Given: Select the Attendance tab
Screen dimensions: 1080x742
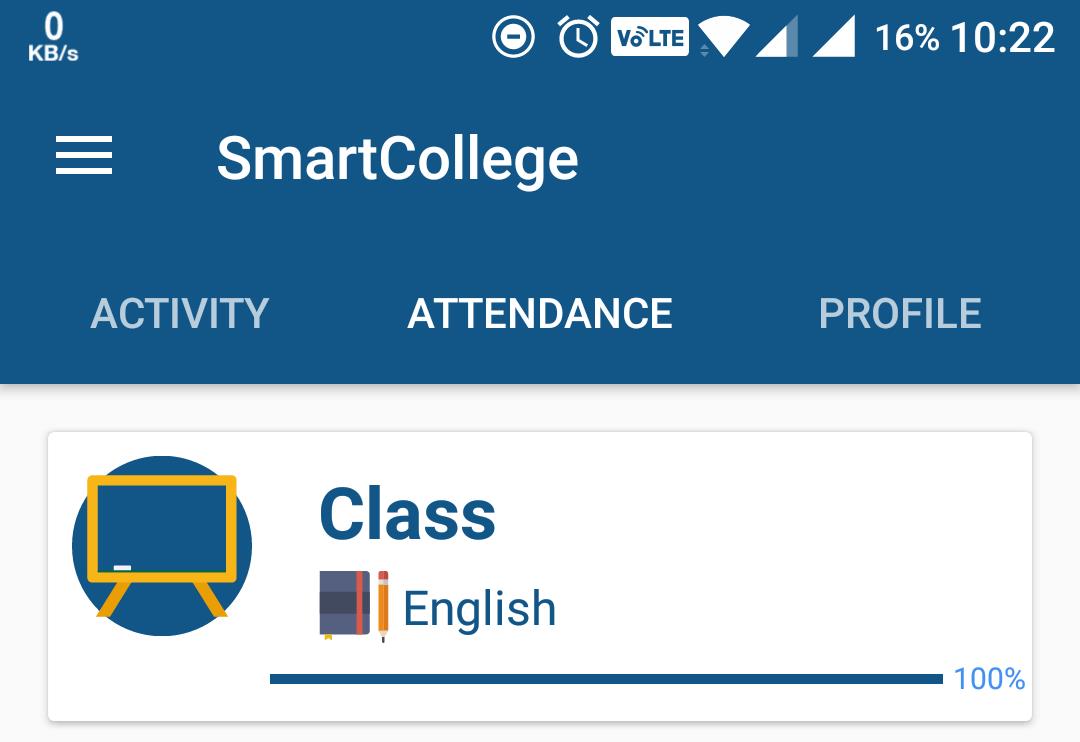Looking at the screenshot, I should [x=540, y=313].
